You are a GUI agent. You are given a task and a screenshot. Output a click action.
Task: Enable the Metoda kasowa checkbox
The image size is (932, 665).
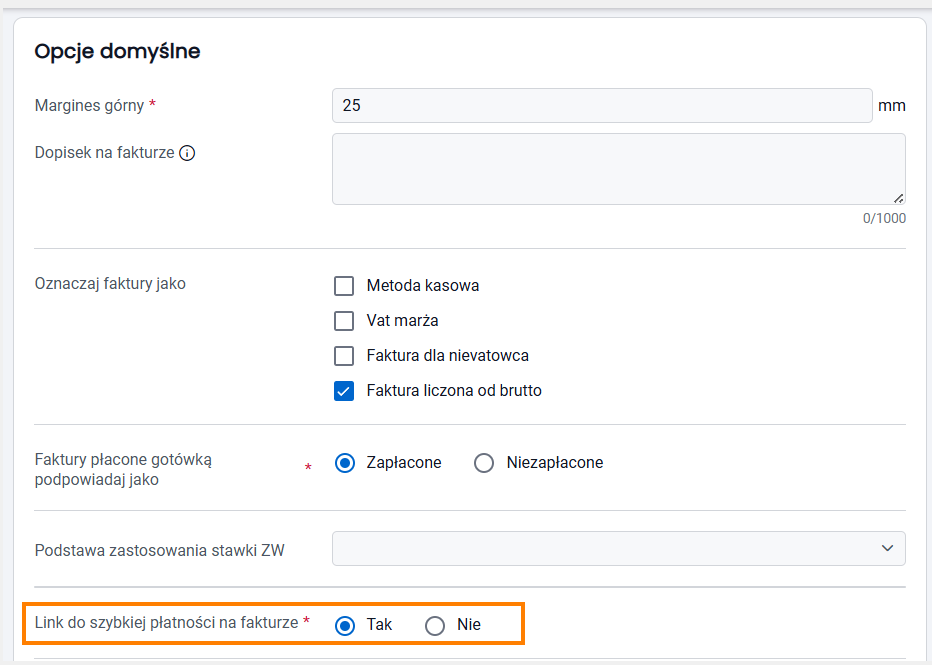pos(344,286)
